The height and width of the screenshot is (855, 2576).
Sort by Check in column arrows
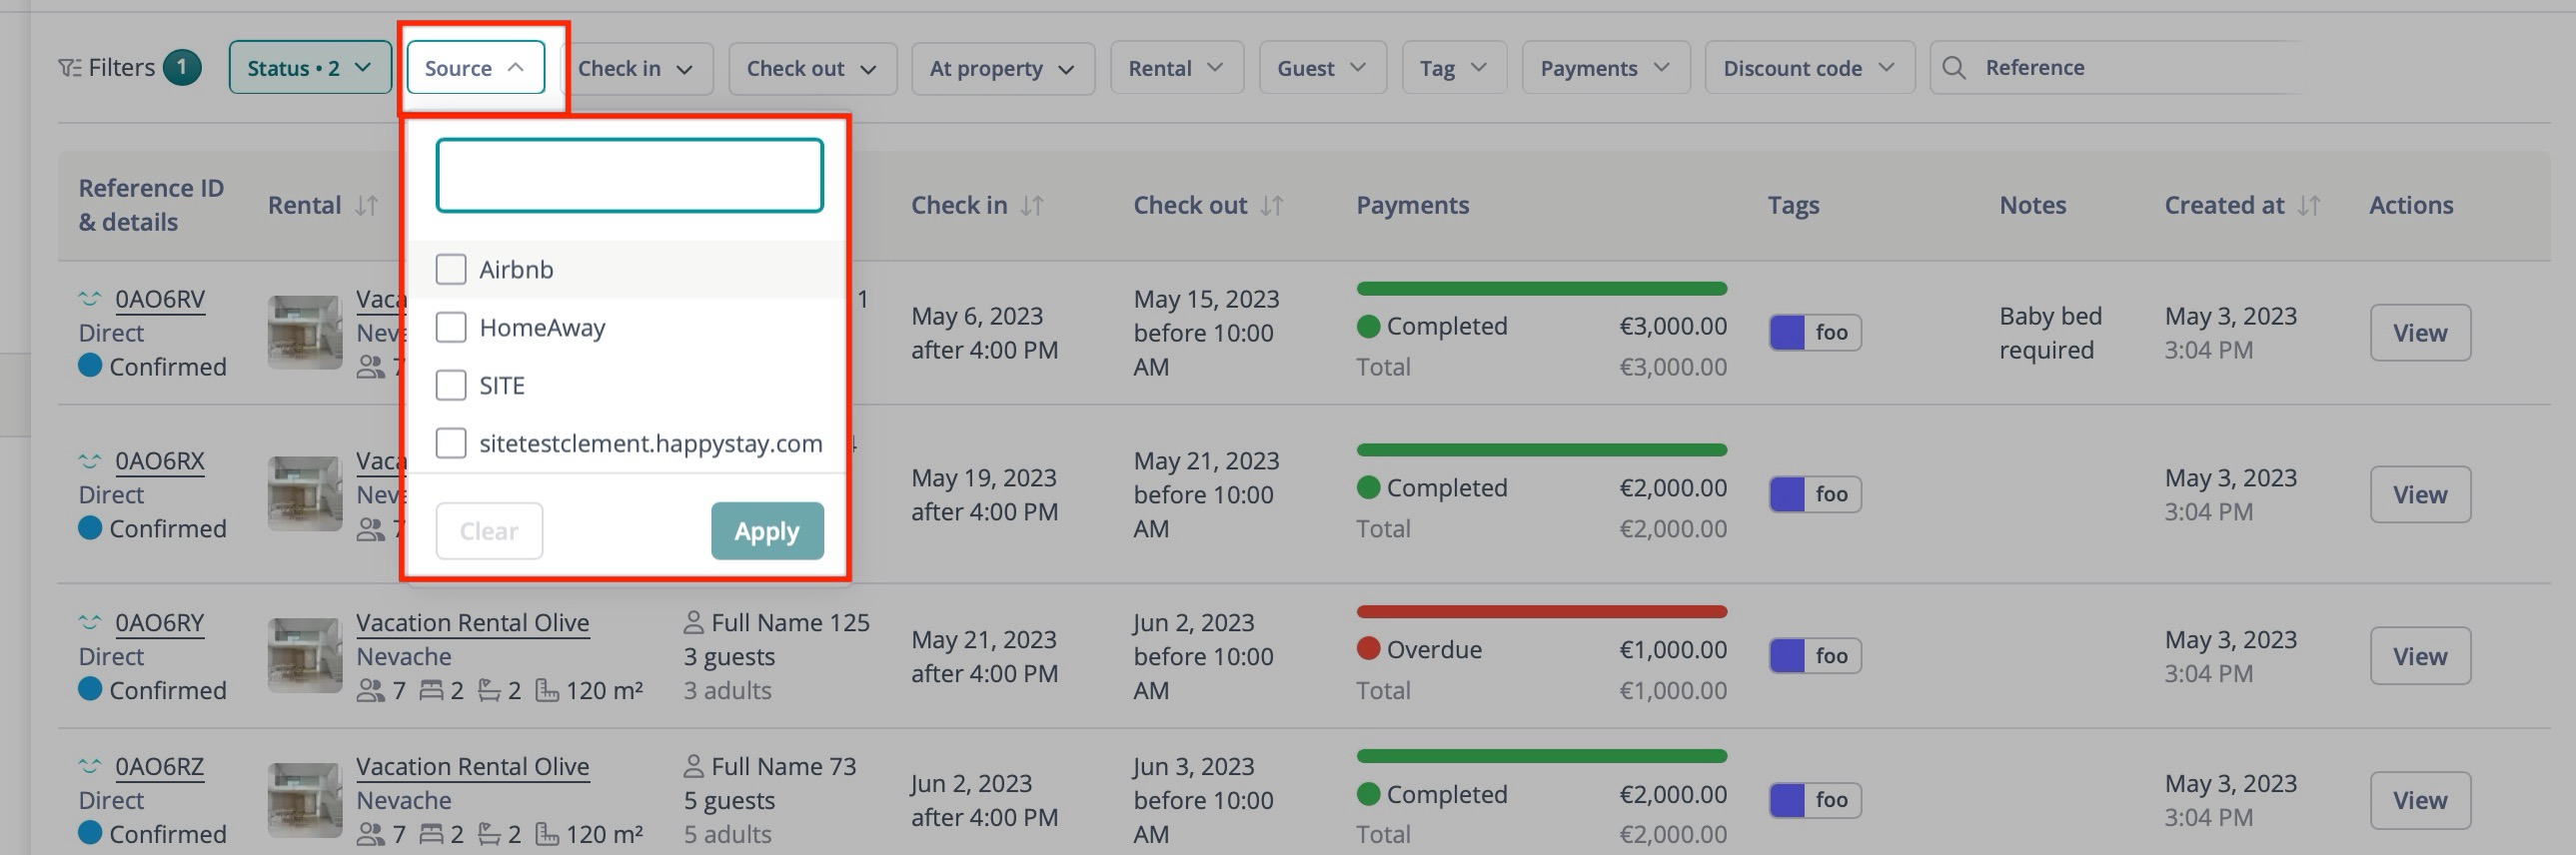[x=1032, y=206]
